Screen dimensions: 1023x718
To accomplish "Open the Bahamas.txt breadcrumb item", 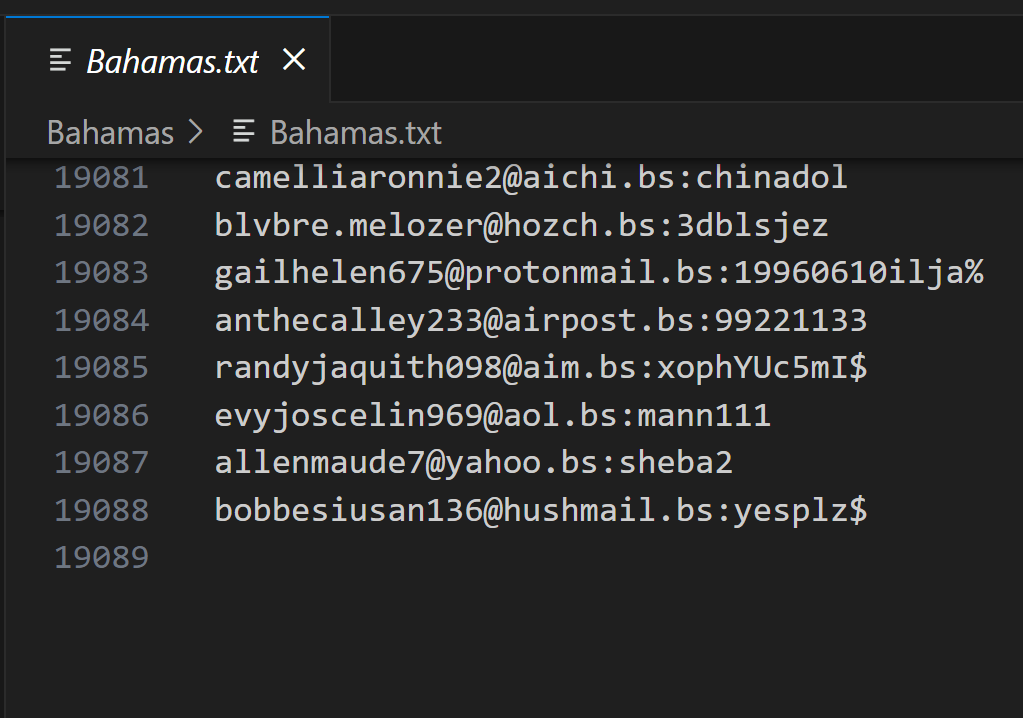I will point(355,133).
